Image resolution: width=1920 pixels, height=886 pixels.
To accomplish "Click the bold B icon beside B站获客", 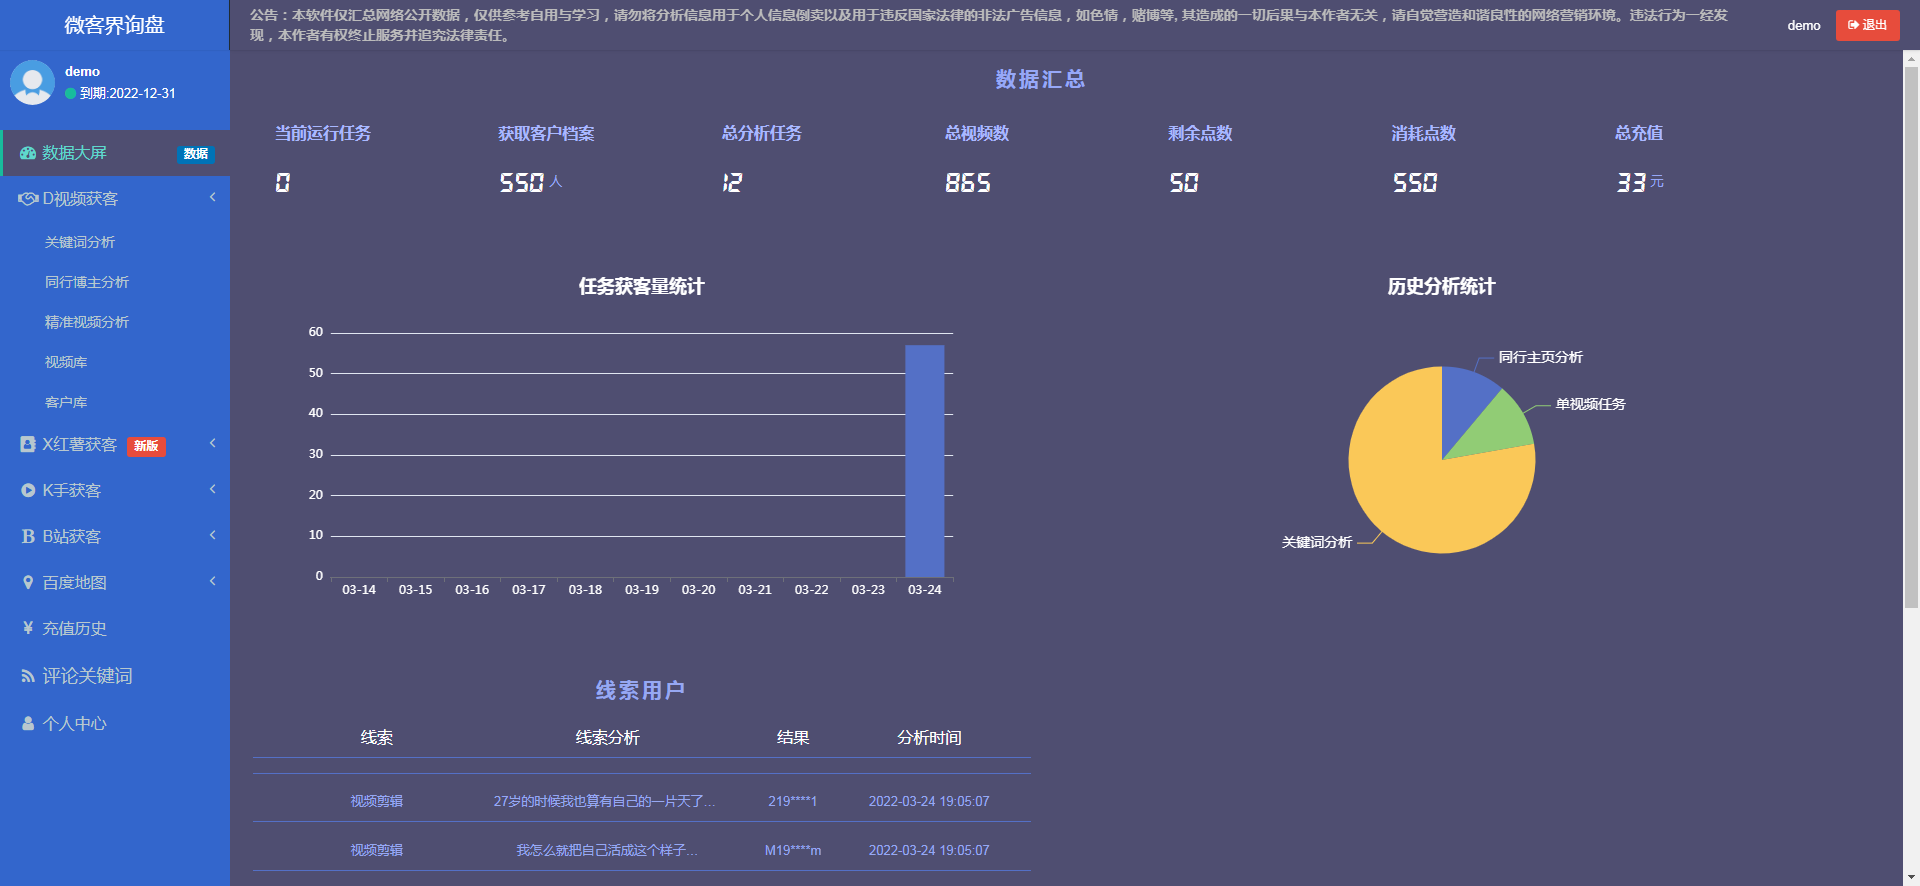I will click(28, 537).
